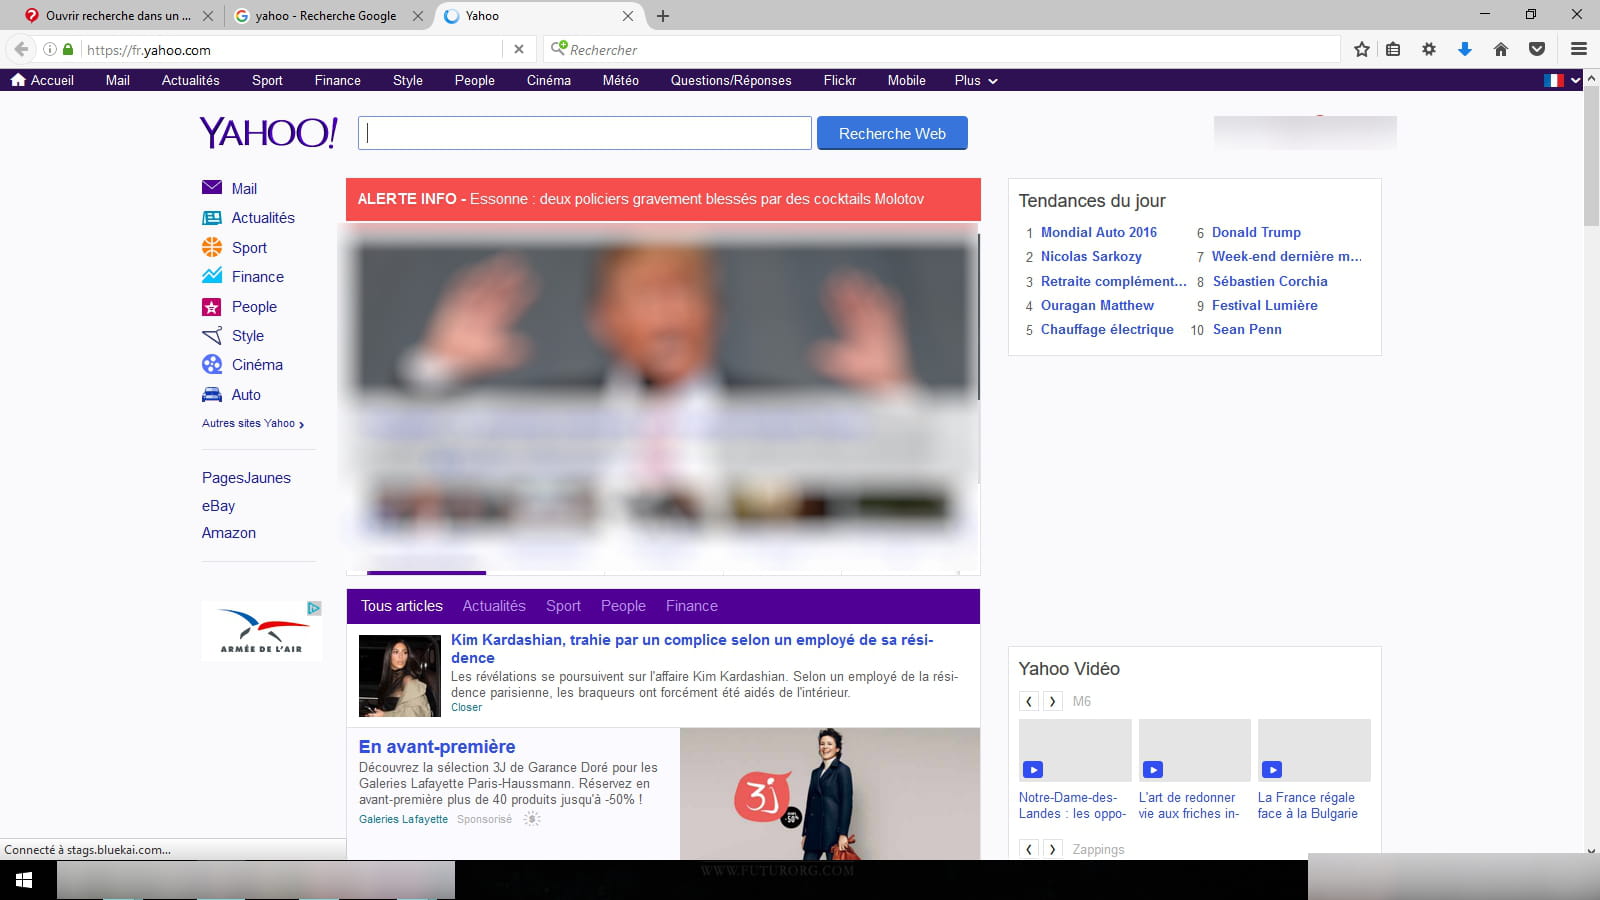Select the Tous articles tab
Viewport: 1600px width, 900px height.
(402, 606)
